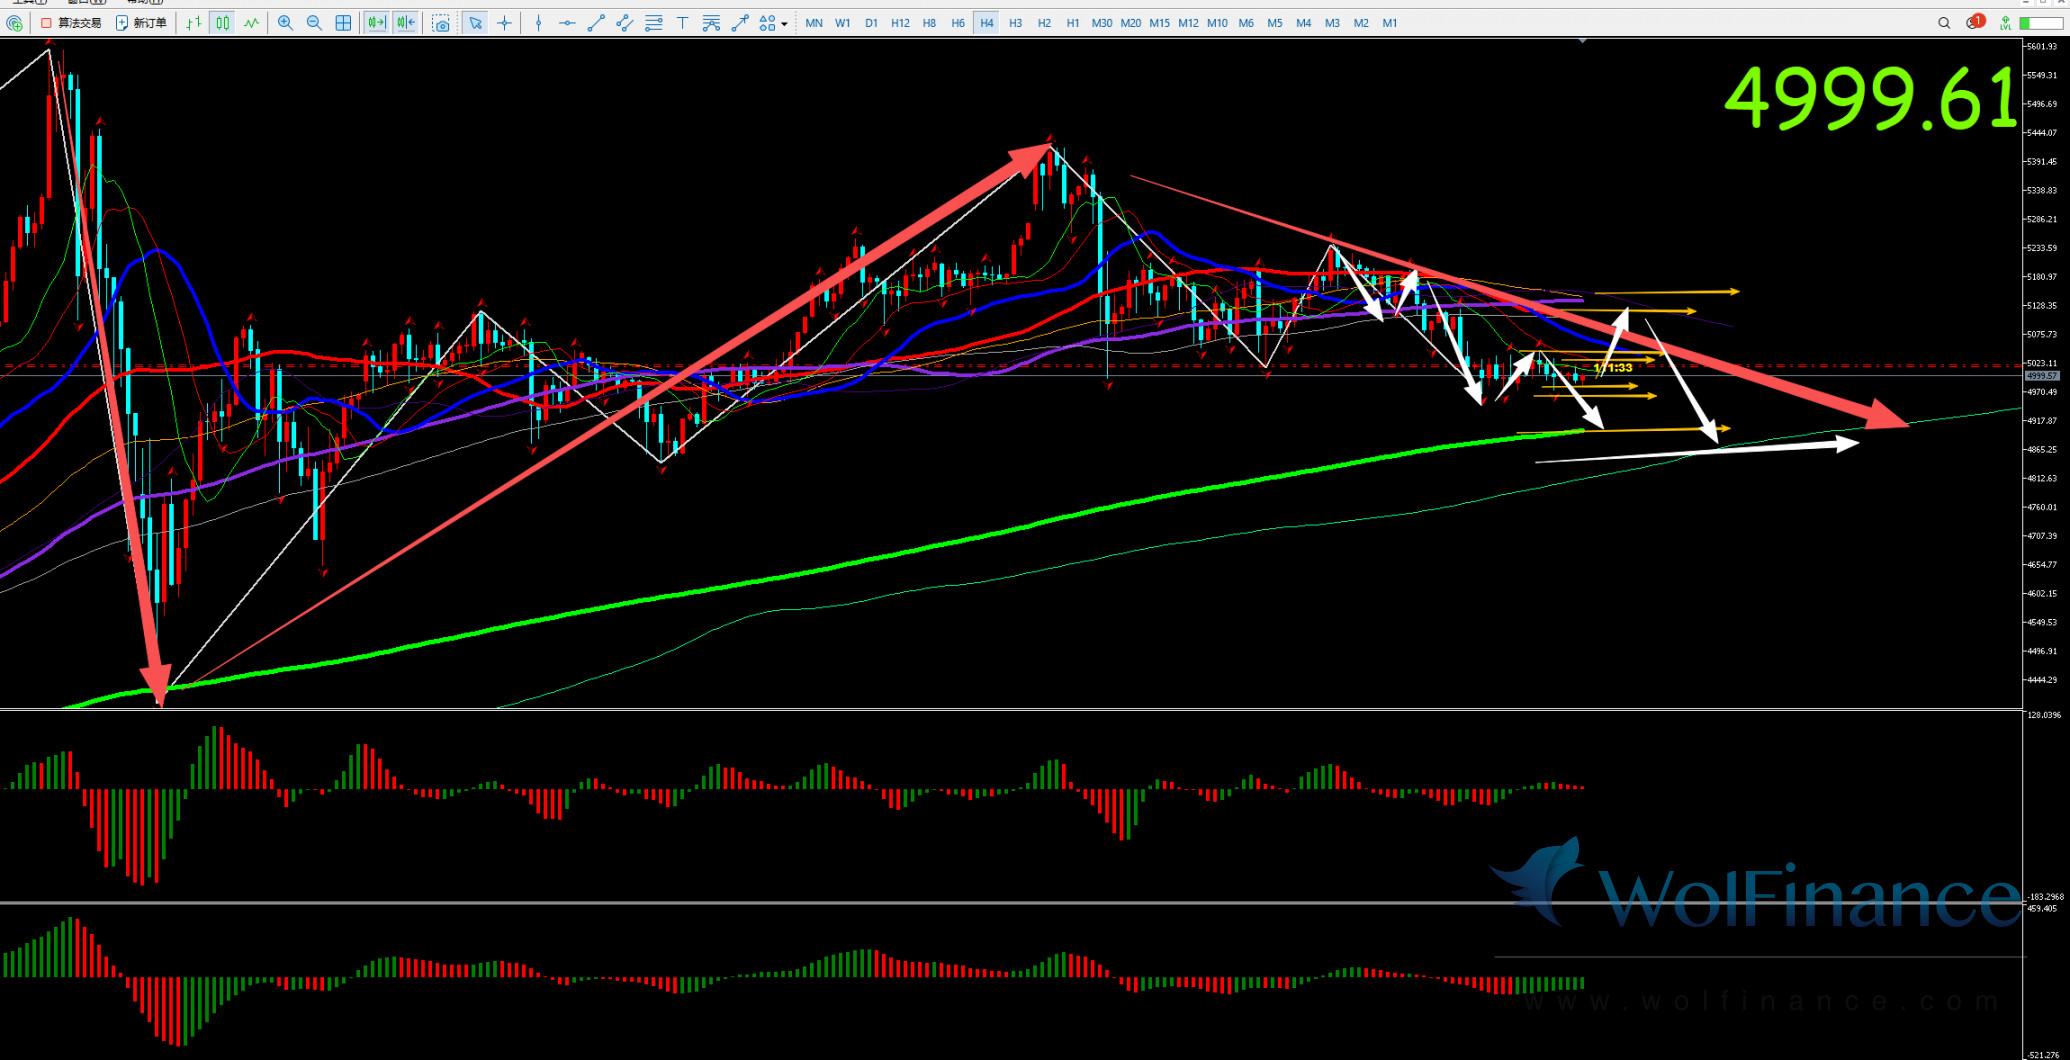Select the text label tool
2070x1060 pixels.
pos(682,23)
